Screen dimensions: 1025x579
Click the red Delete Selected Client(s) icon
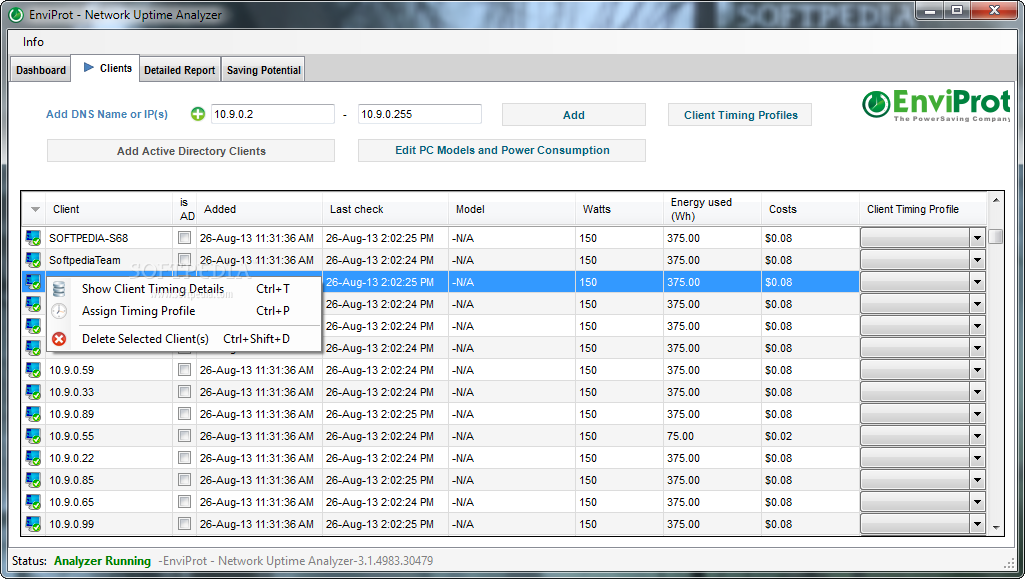click(59, 339)
